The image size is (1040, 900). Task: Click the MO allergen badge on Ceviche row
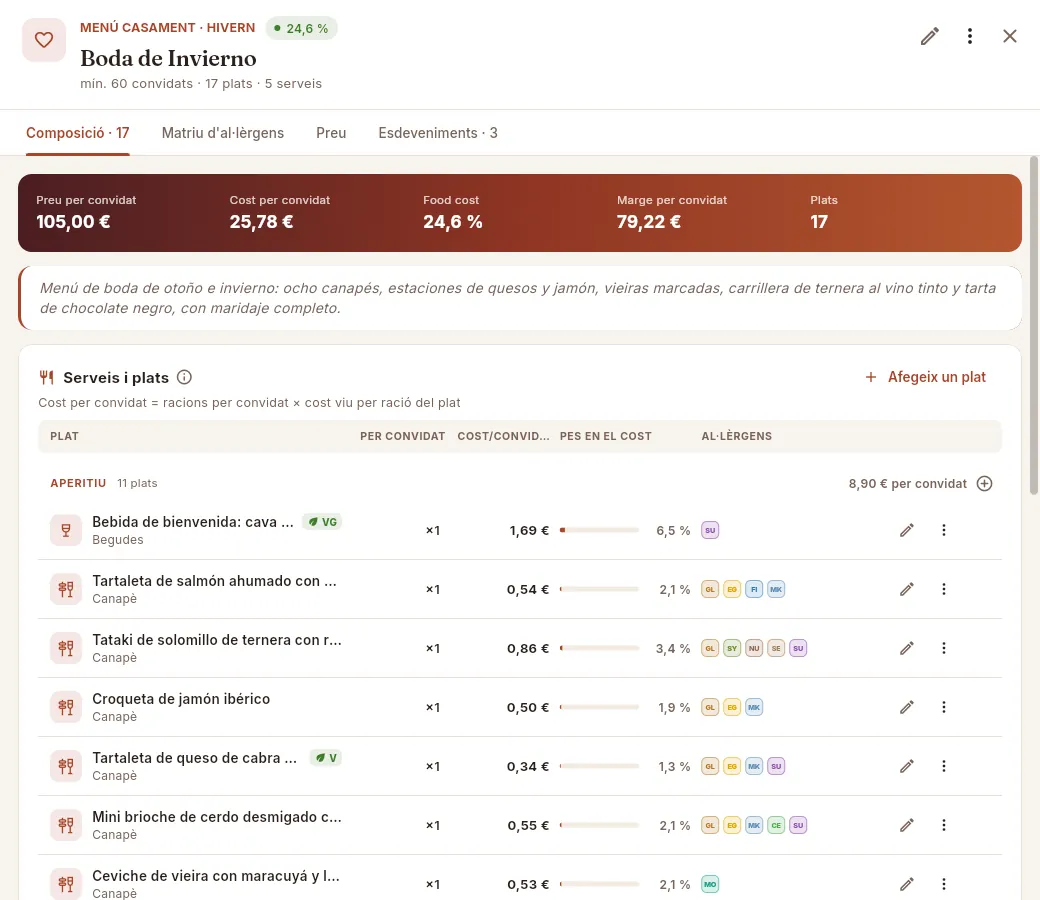point(710,884)
